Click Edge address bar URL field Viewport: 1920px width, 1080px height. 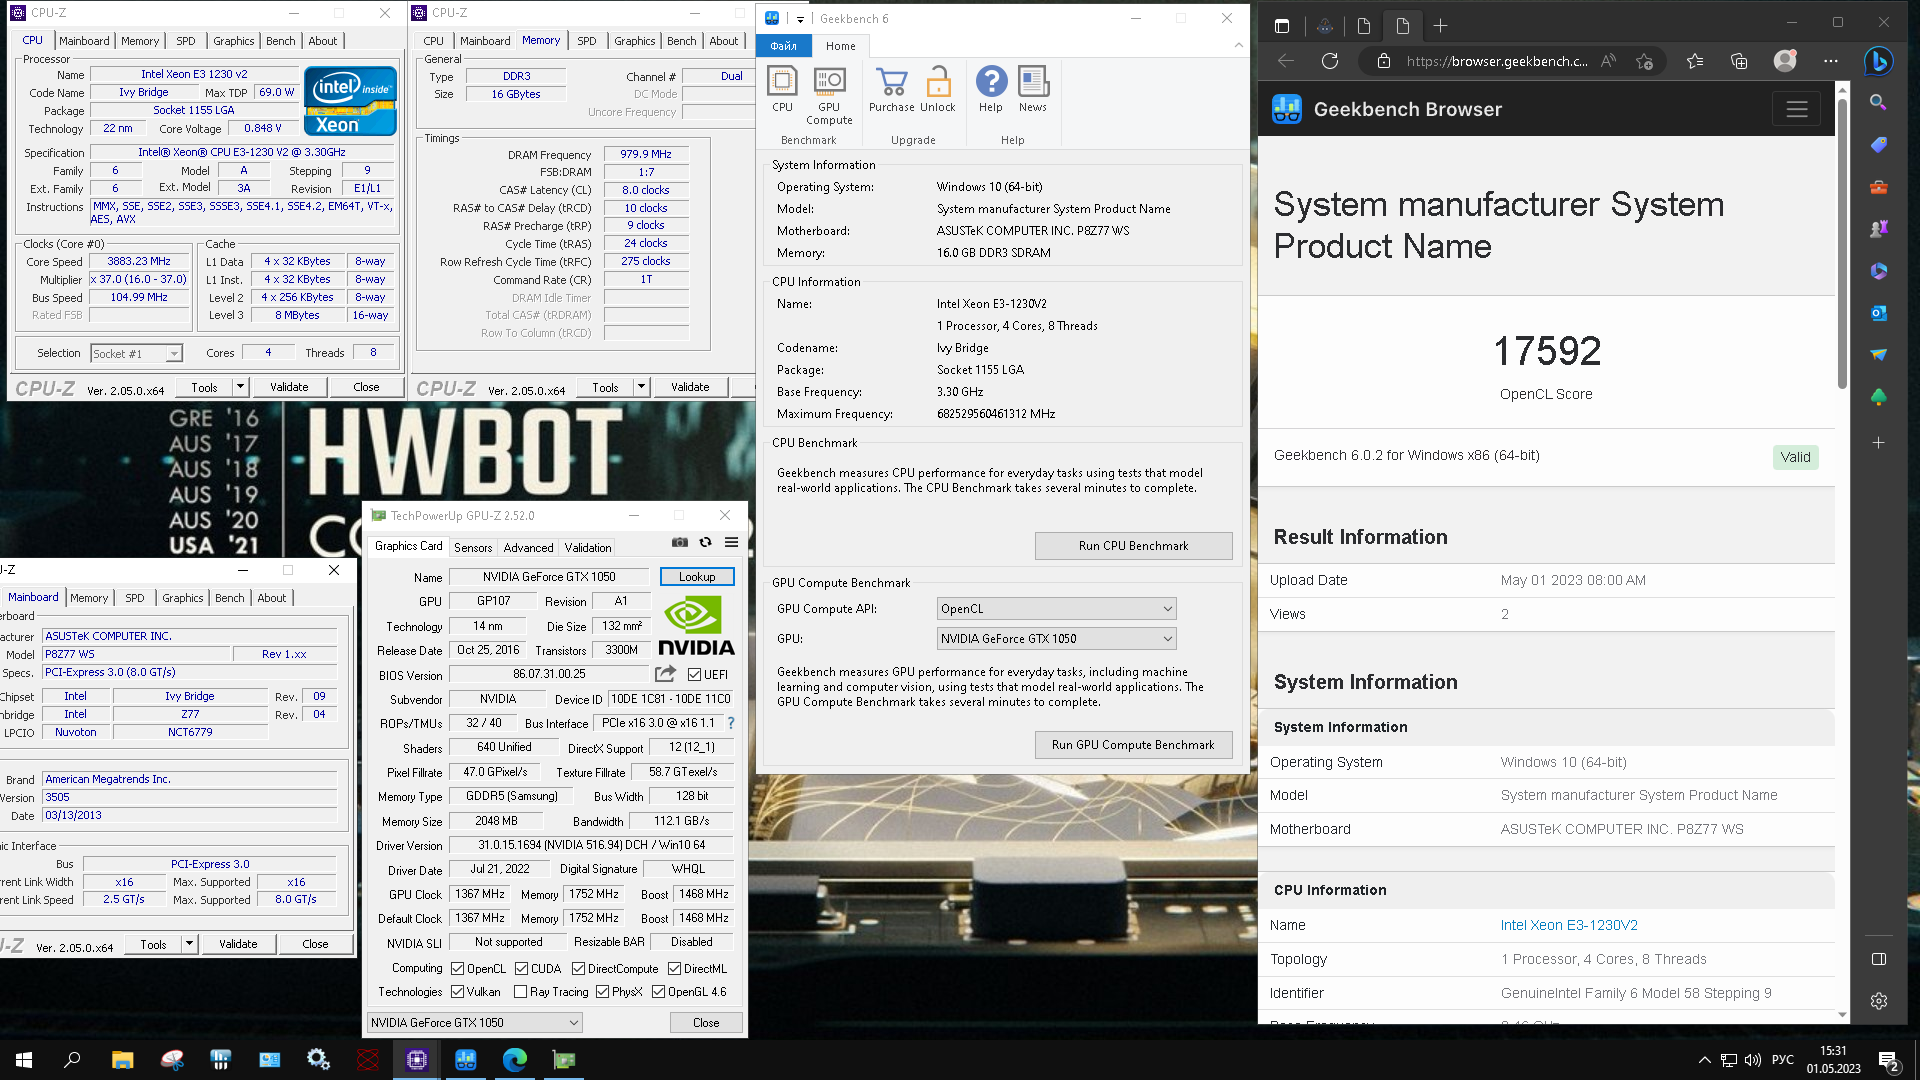(x=1496, y=61)
